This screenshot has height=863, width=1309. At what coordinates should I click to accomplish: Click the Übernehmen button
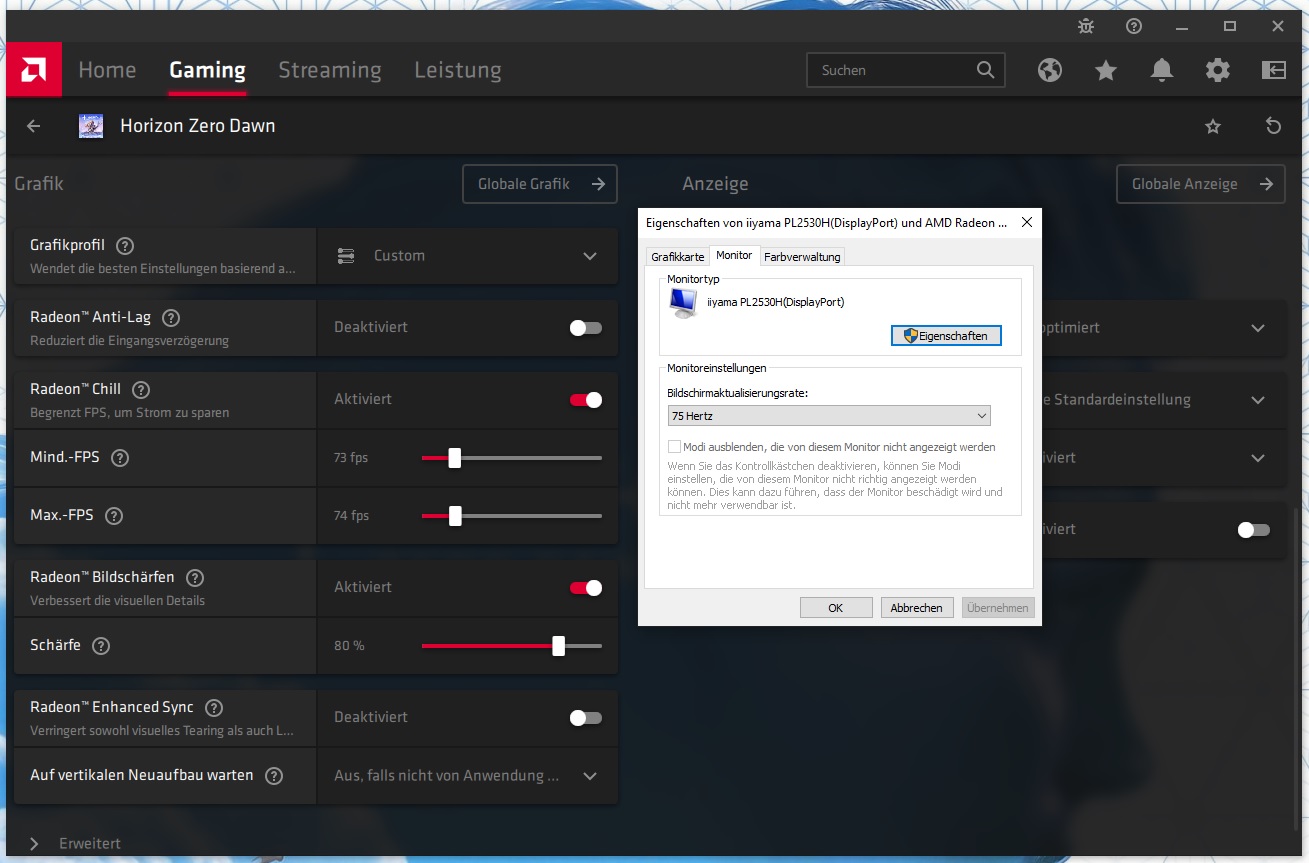click(x=998, y=607)
